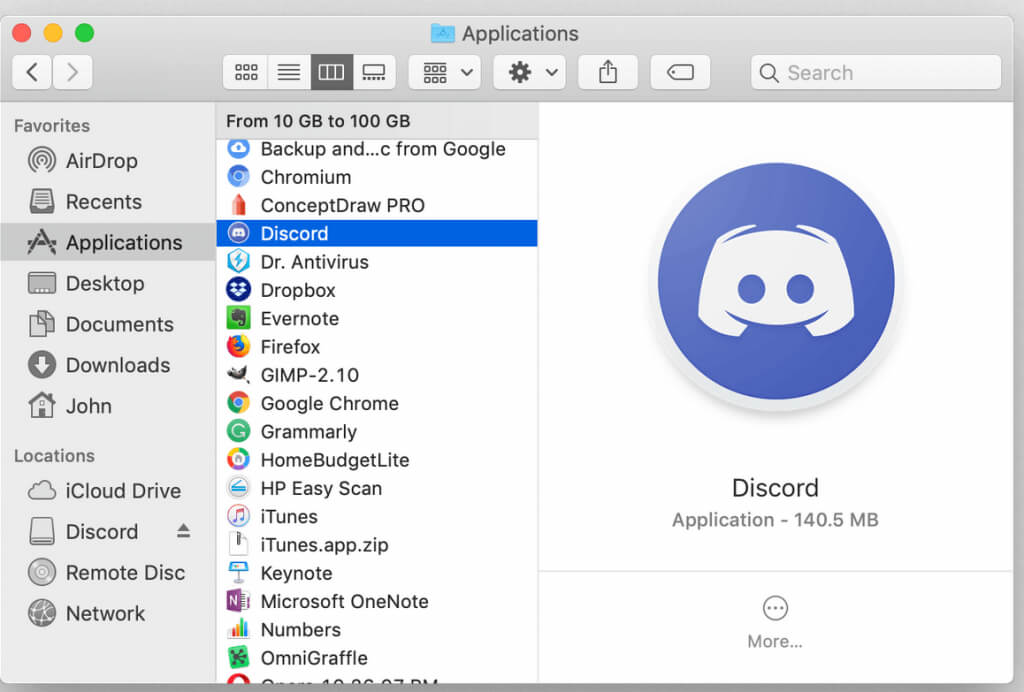Open AirDrop in the sidebar
The height and width of the screenshot is (692, 1024).
(101, 161)
